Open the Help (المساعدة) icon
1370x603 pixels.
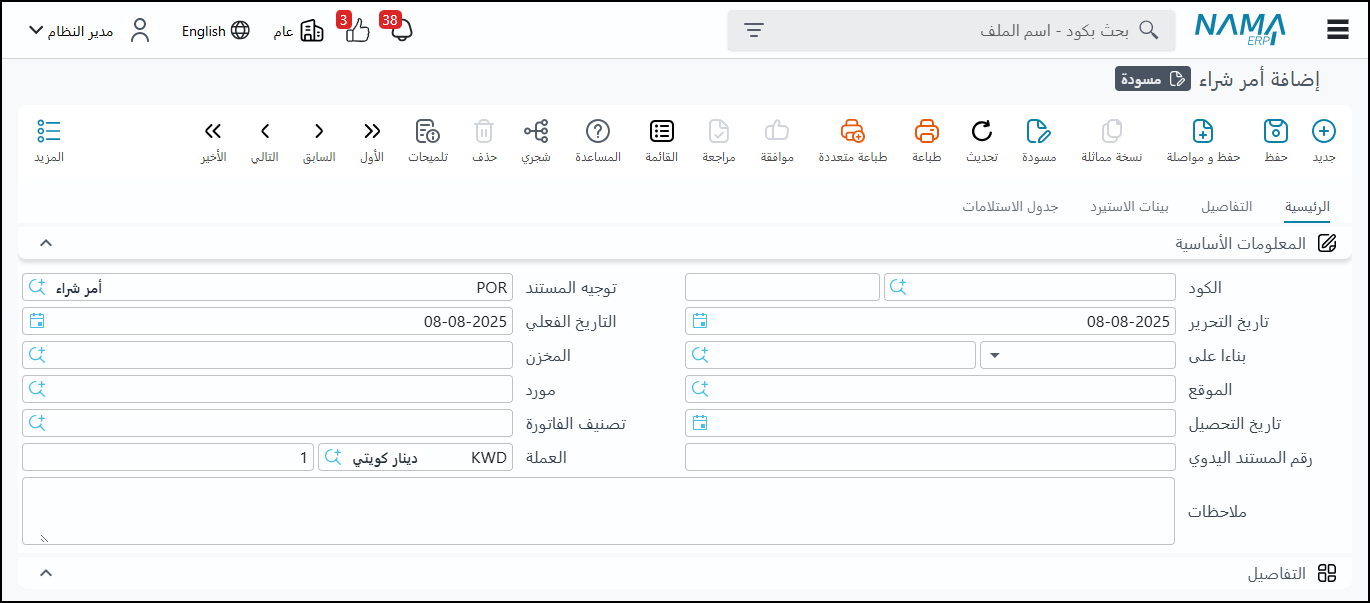[598, 132]
